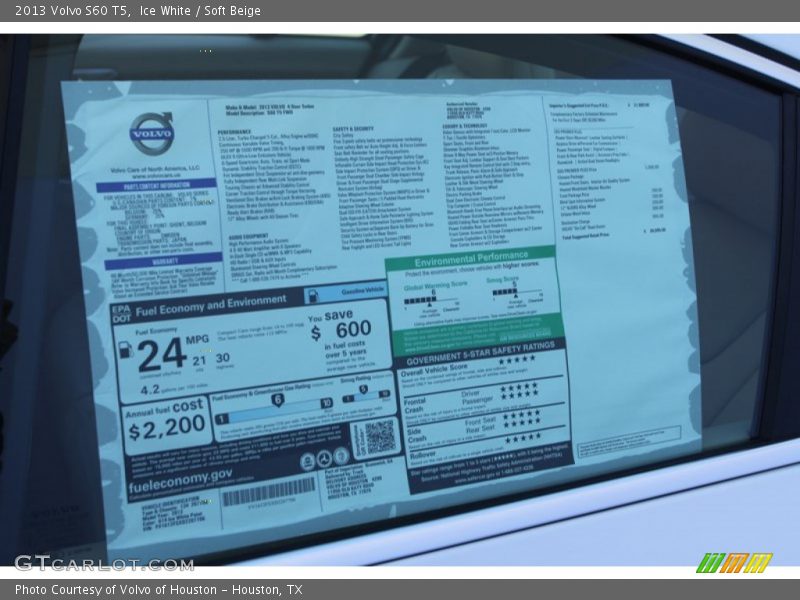Image resolution: width=800 pixels, height=600 pixels.
Task: Click the Rollover rating label
Action: point(423,454)
